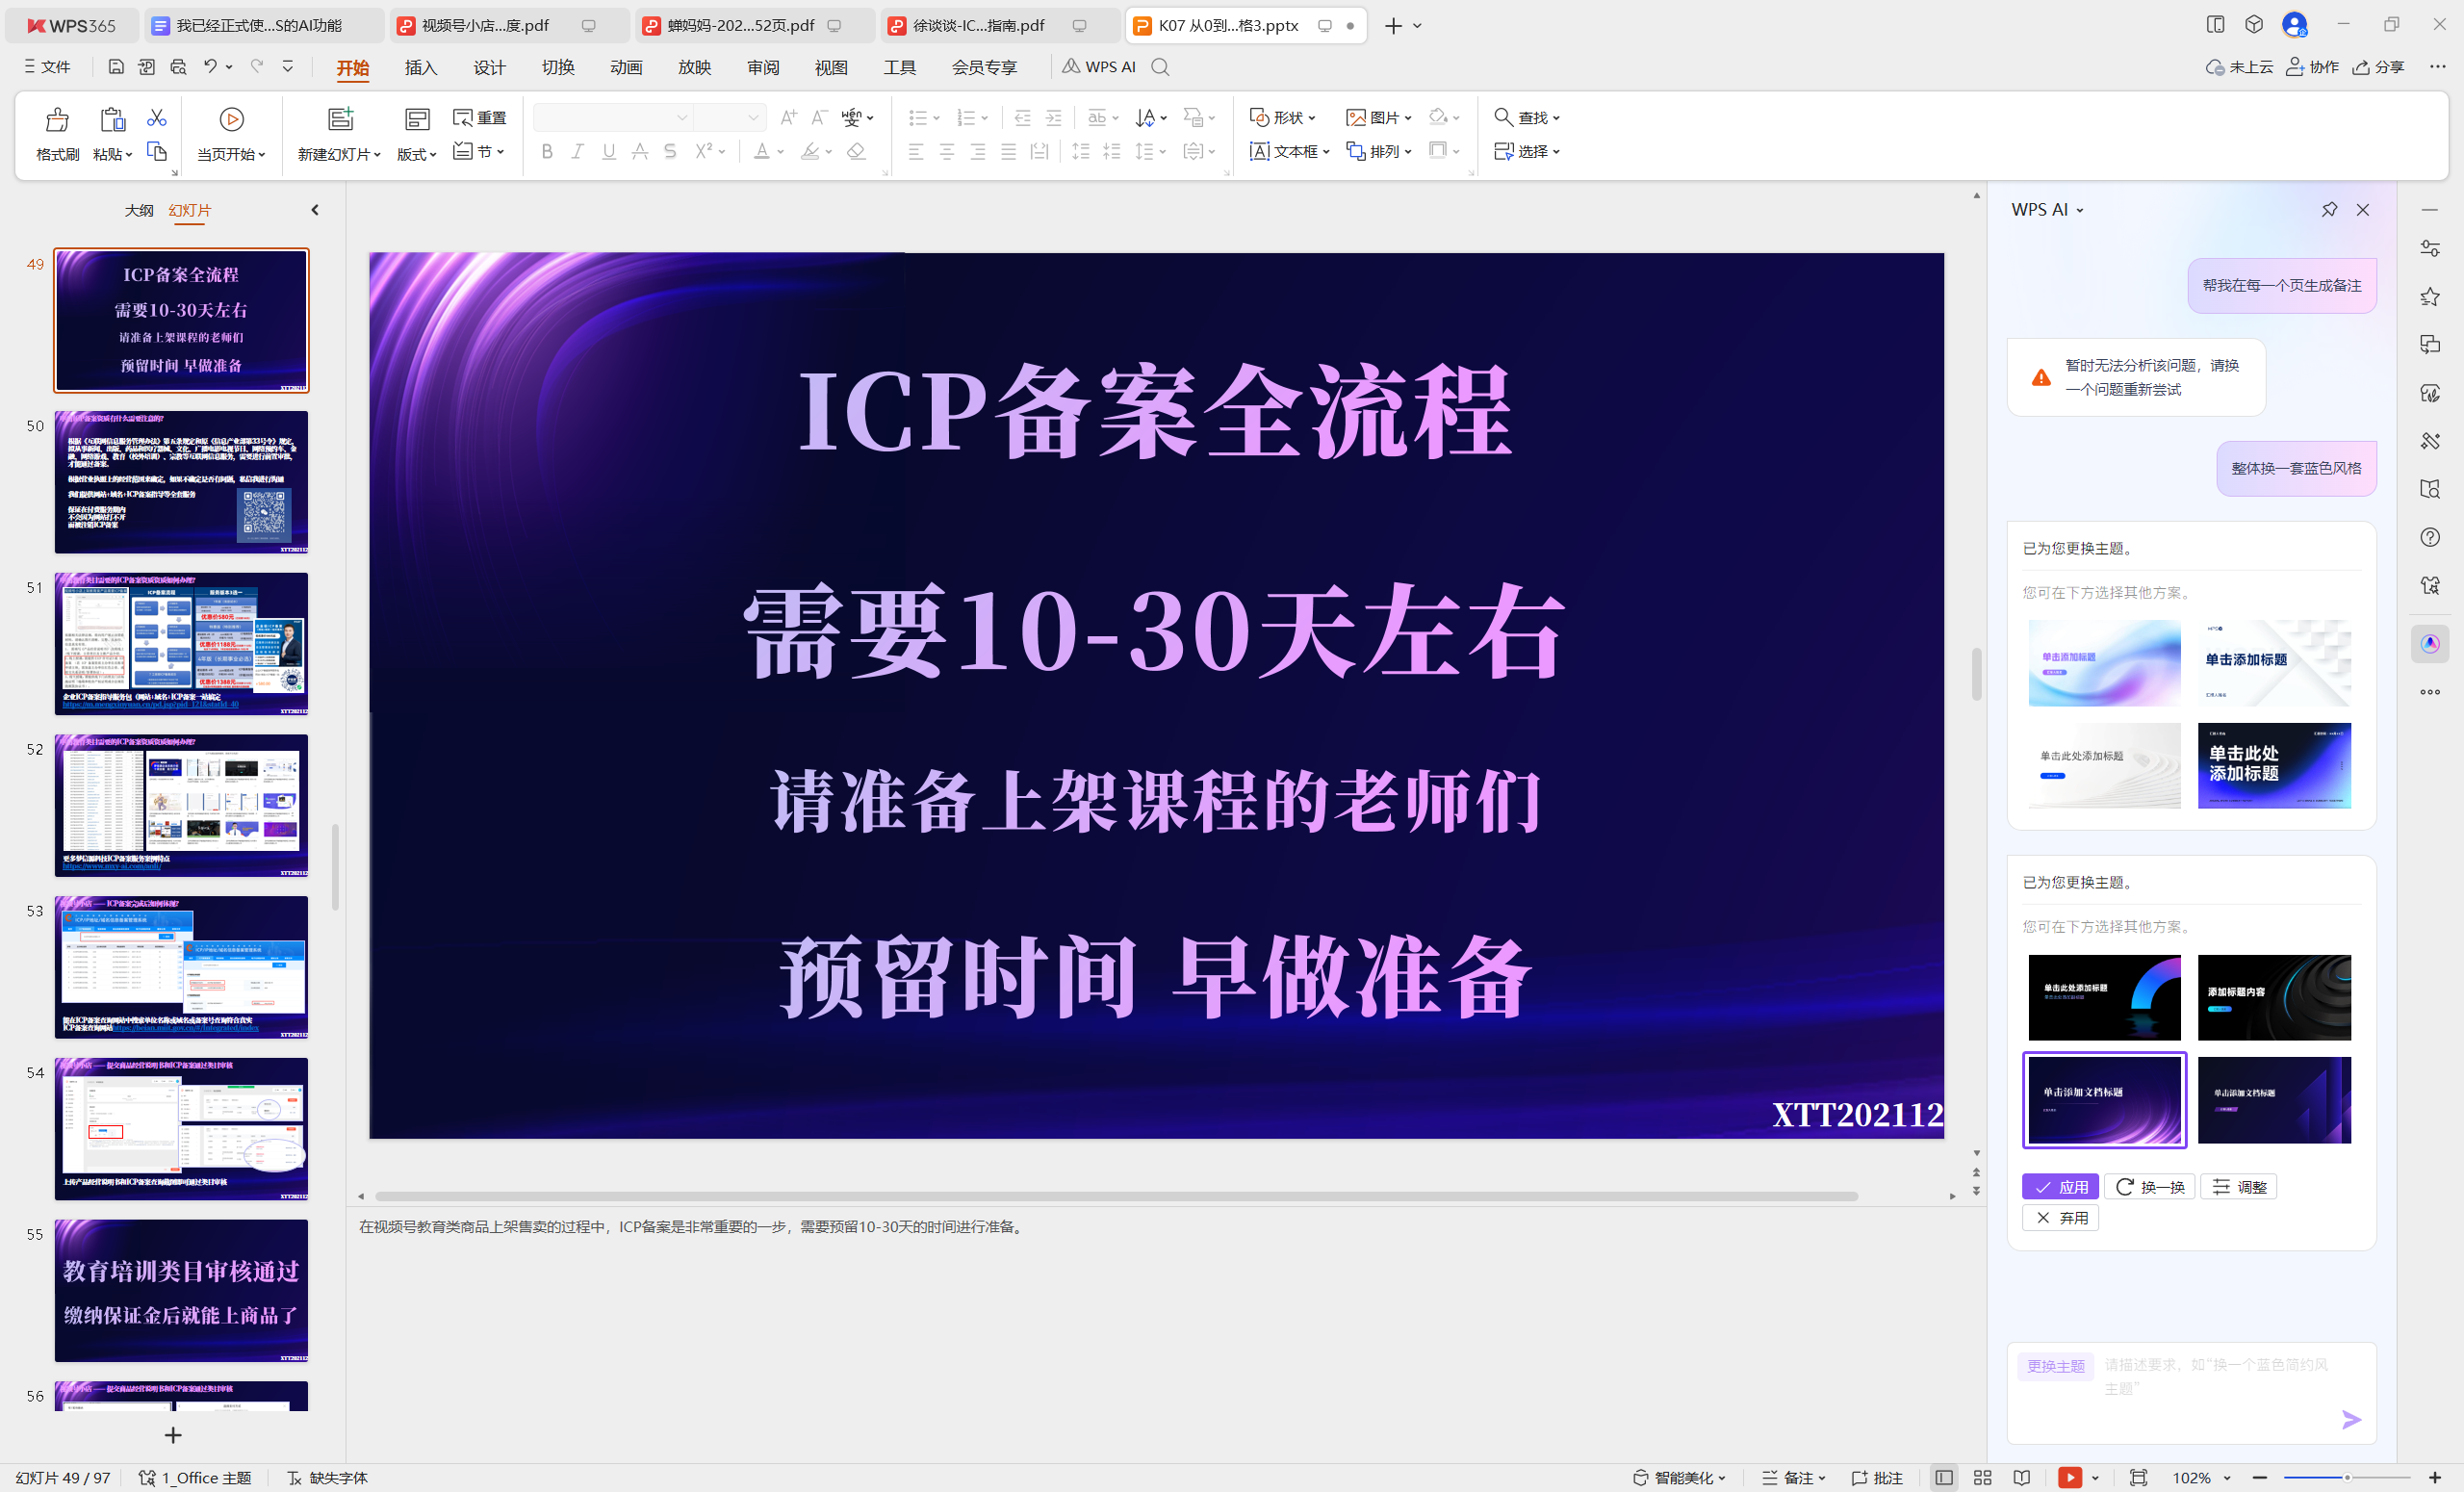Open the Insert (插入) ribbon tab
The image size is (2464, 1492).
(421, 67)
